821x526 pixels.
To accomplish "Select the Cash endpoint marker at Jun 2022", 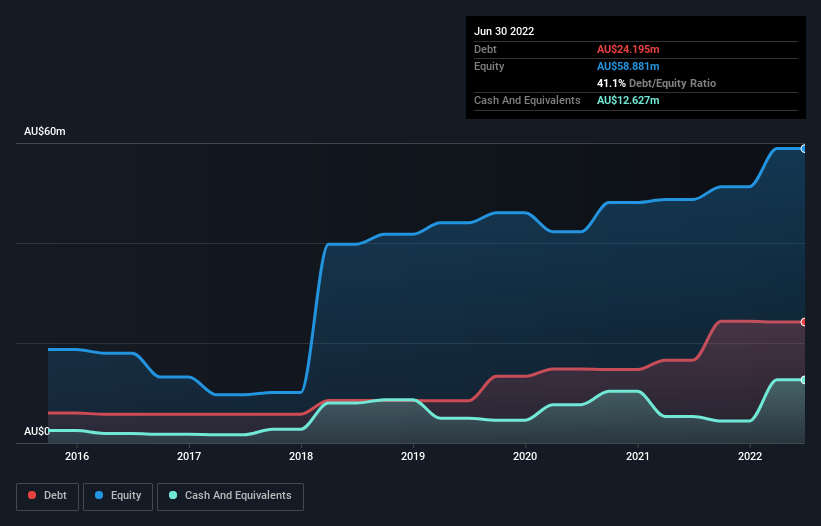I will coord(804,379).
